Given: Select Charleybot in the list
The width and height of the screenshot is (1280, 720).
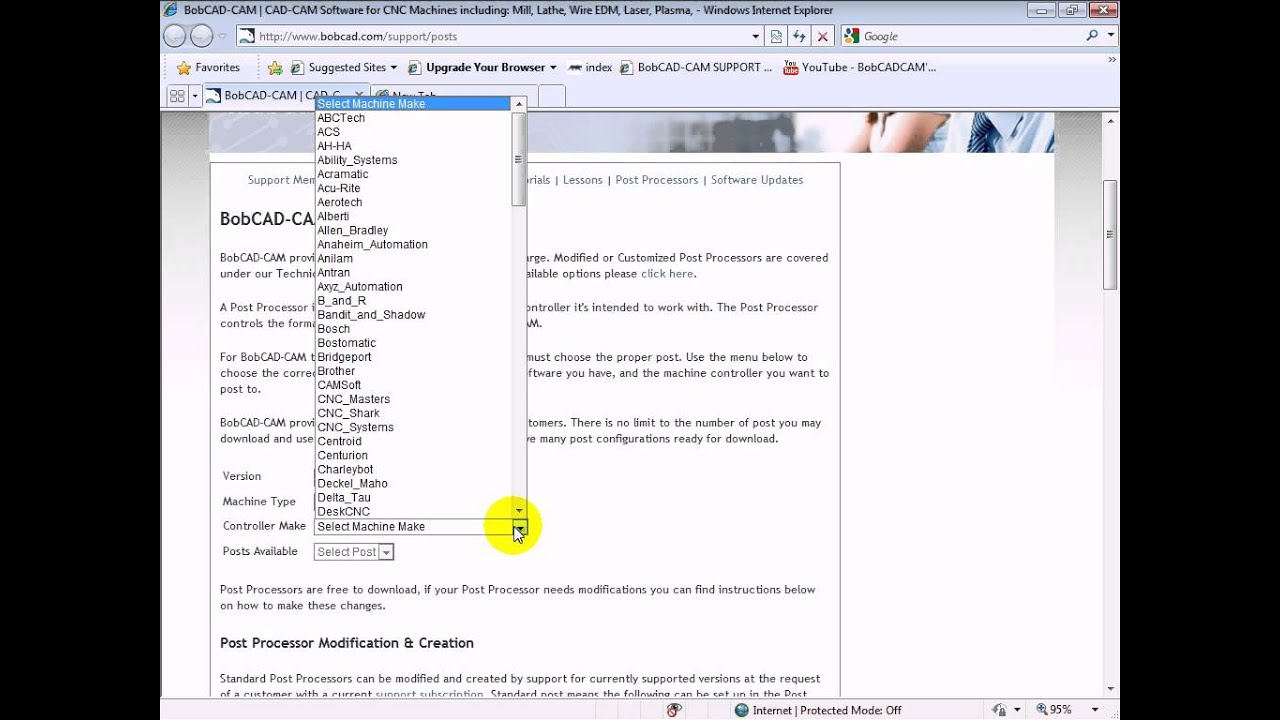Looking at the screenshot, I should (x=412, y=469).
